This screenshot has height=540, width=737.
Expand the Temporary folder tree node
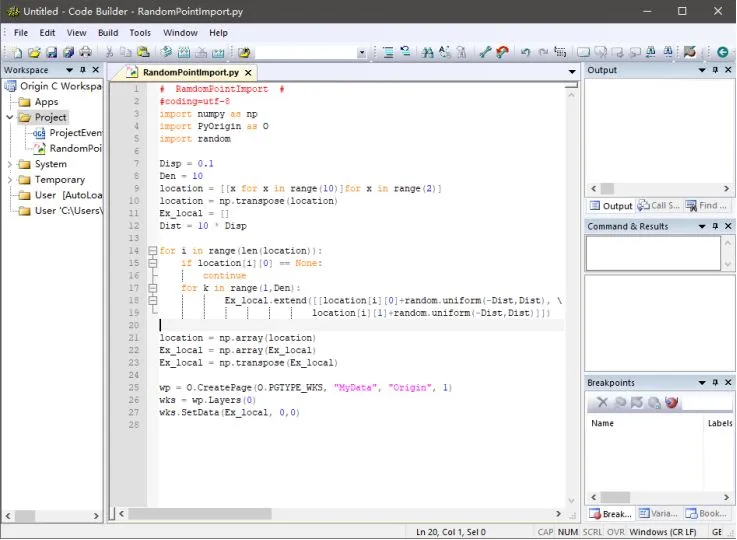(x=9, y=180)
